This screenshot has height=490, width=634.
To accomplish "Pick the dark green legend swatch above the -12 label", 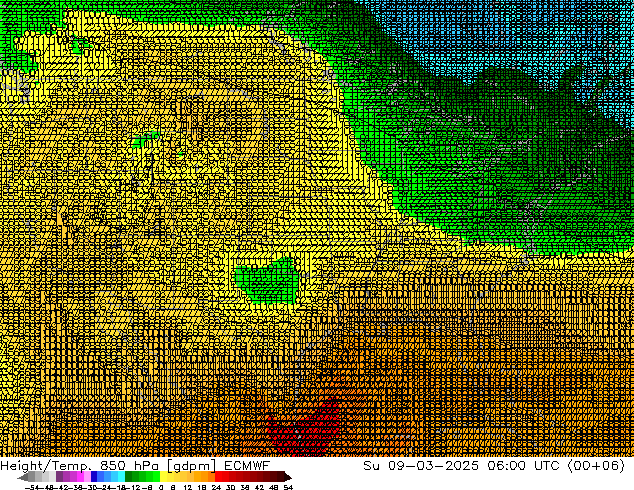I will (129, 476).
